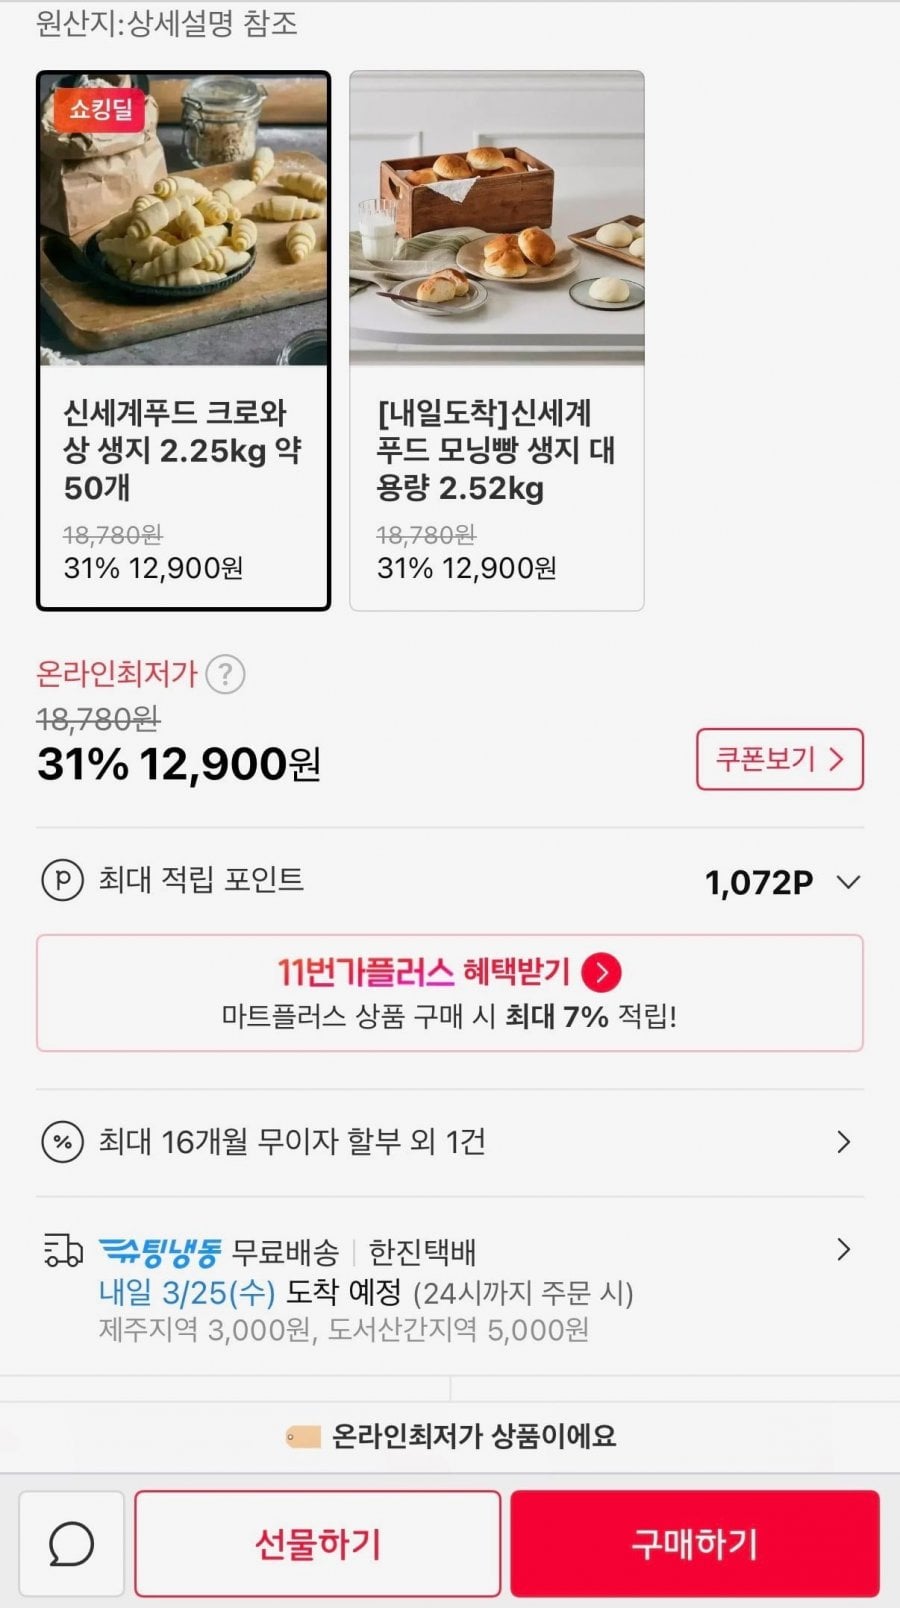Tap the 쇼킹딜 badge on croissant image
900x1608 pixels.
[100, 108]
